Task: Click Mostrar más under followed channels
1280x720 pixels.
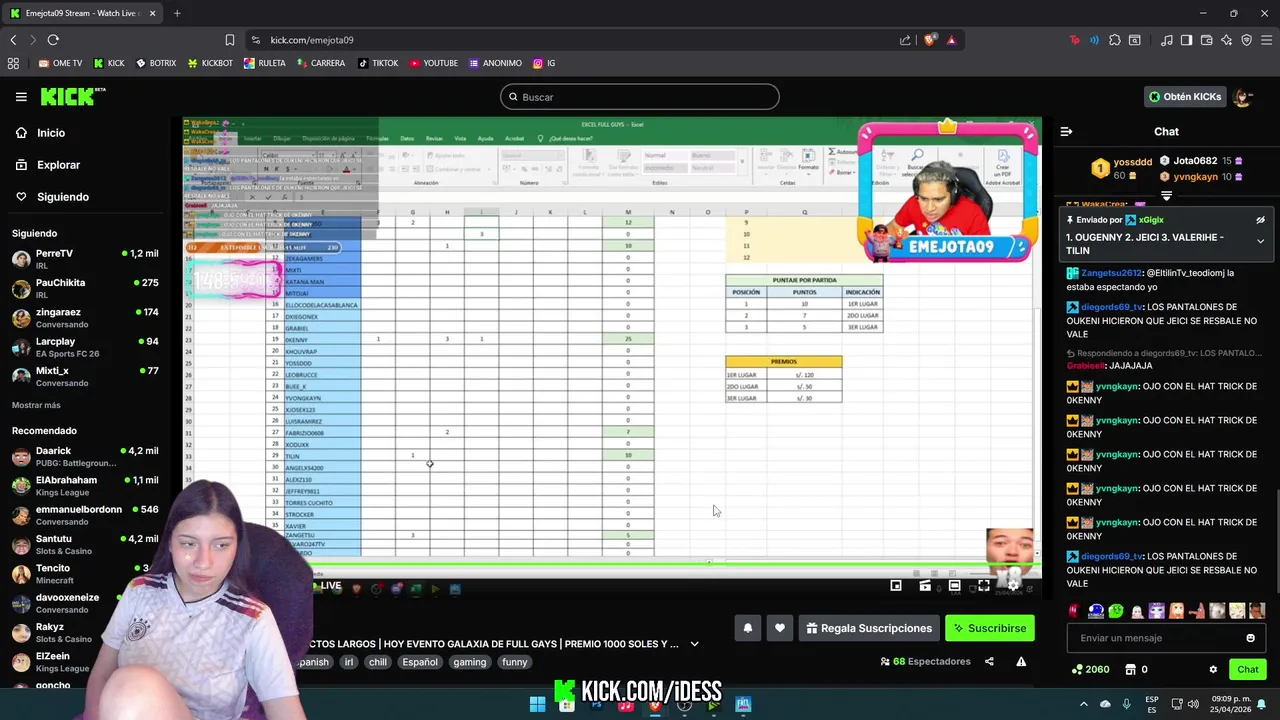Action: click(x=36, y=405)
